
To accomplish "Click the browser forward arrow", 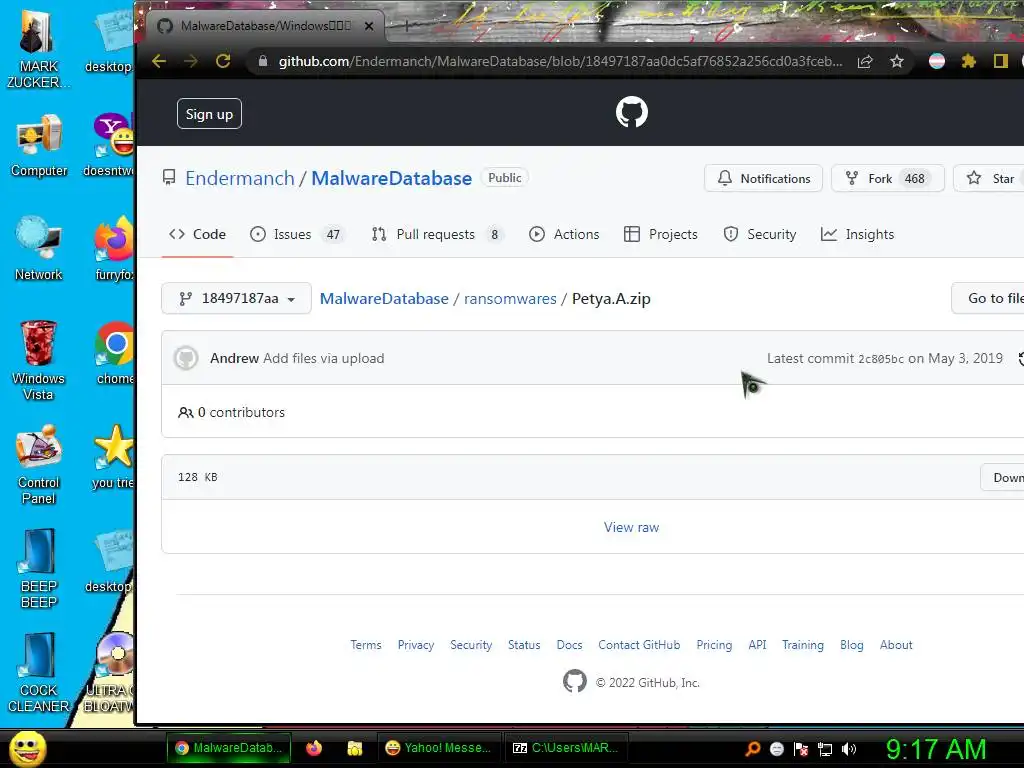I will (x=191, y=61).
